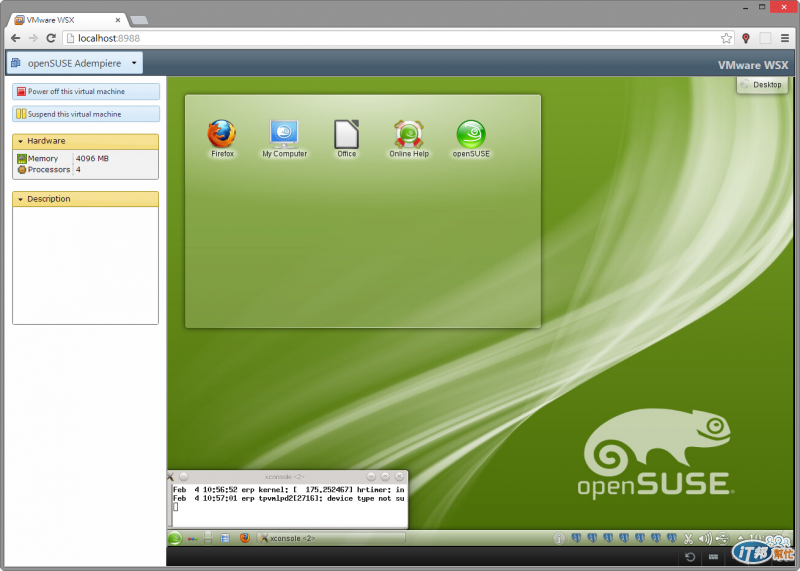Click the X window menu icon of xconsole

coord(170,477)
